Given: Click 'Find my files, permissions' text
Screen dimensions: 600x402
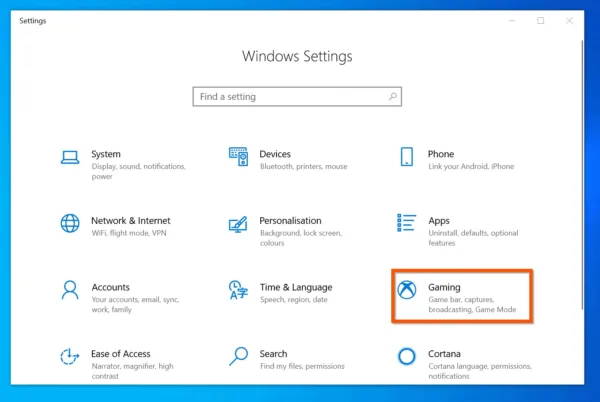Looking at the screenshot, I should pyautogui.click(x=302, y=366).
